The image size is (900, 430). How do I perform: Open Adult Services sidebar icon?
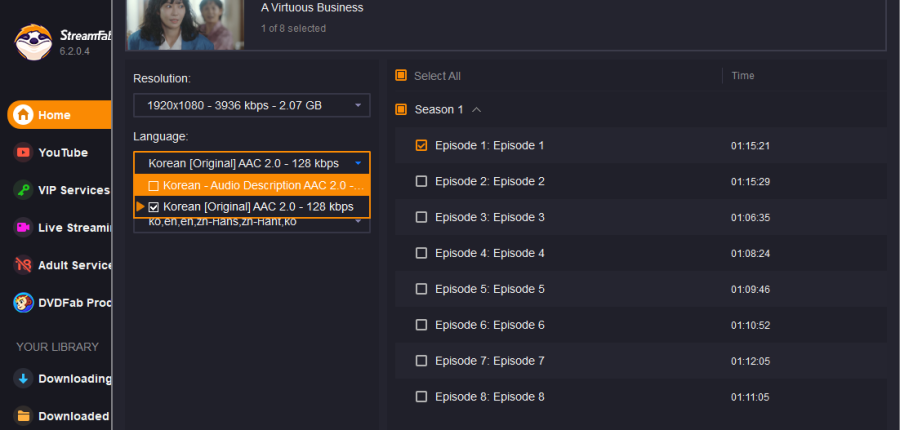[22, 264]
